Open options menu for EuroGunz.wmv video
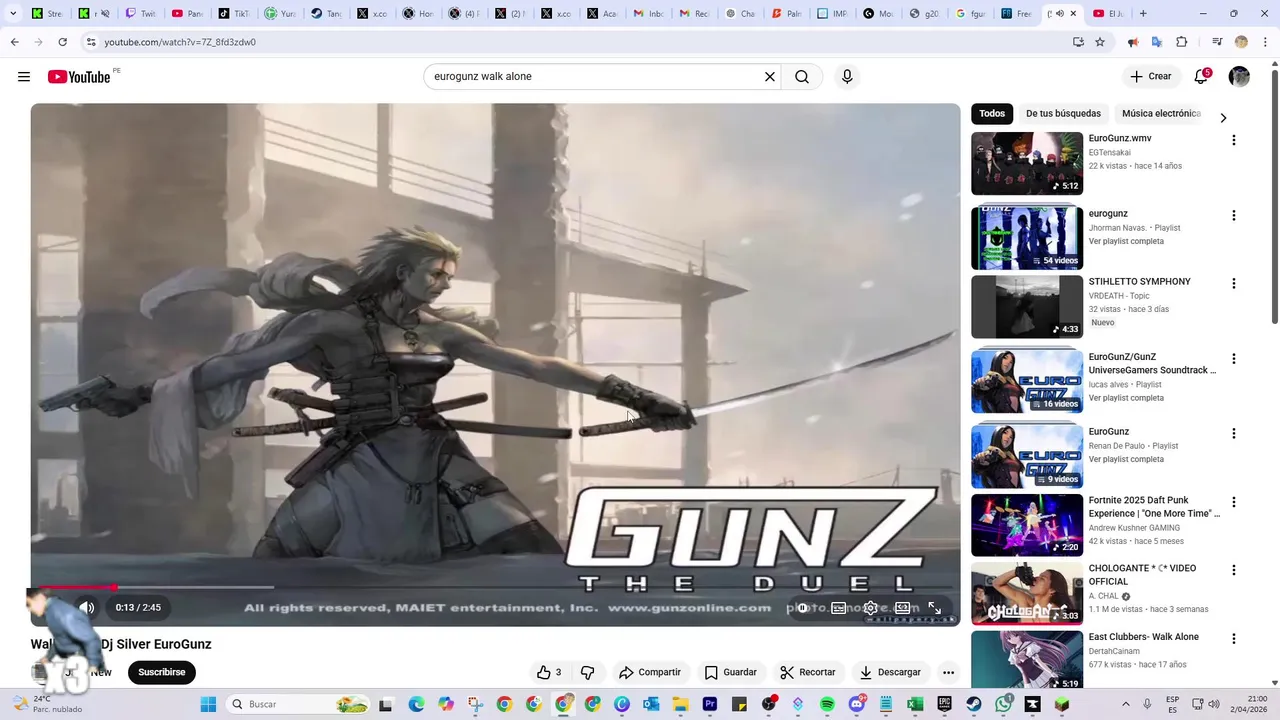 pyautogui.click(x=1233, y=140)
